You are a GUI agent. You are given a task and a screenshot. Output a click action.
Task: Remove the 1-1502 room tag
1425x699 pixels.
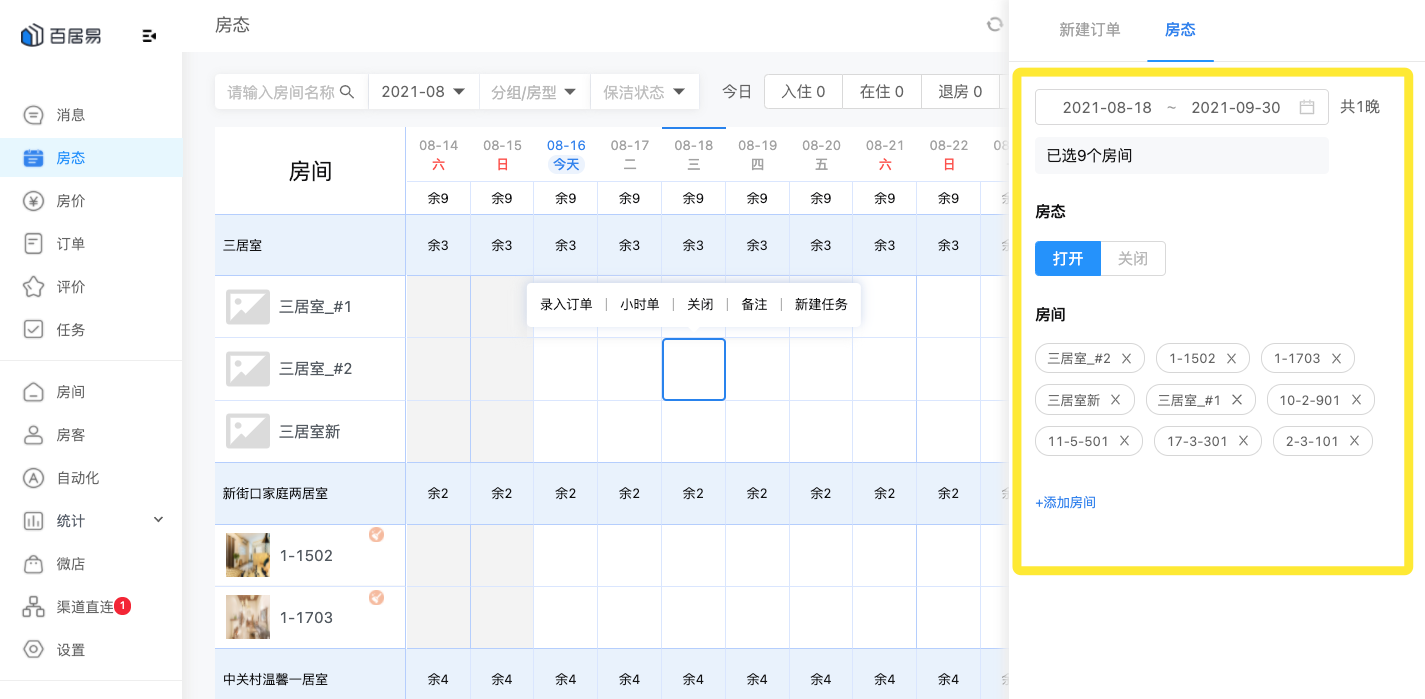coord(1231,358)
